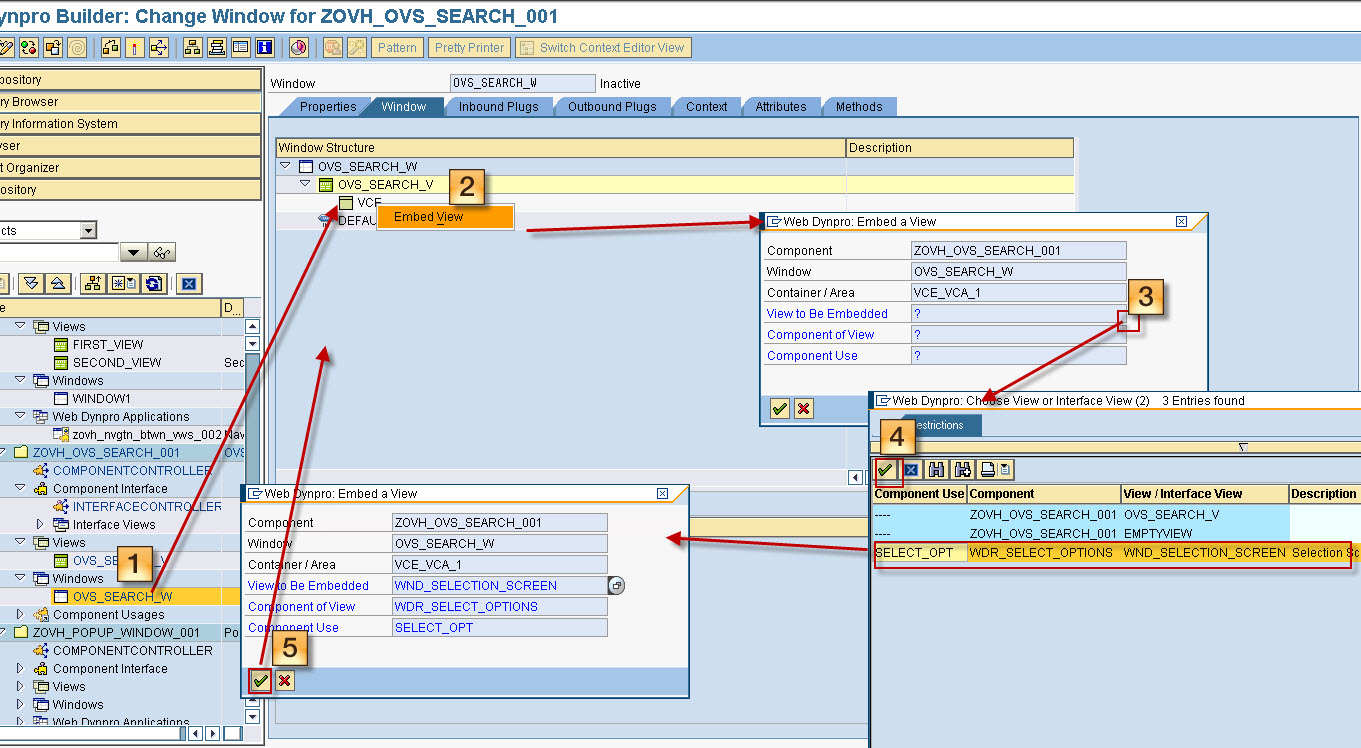Switch to the Outbound Plugs tab
Screen dimensions: 1361x748
612,106
